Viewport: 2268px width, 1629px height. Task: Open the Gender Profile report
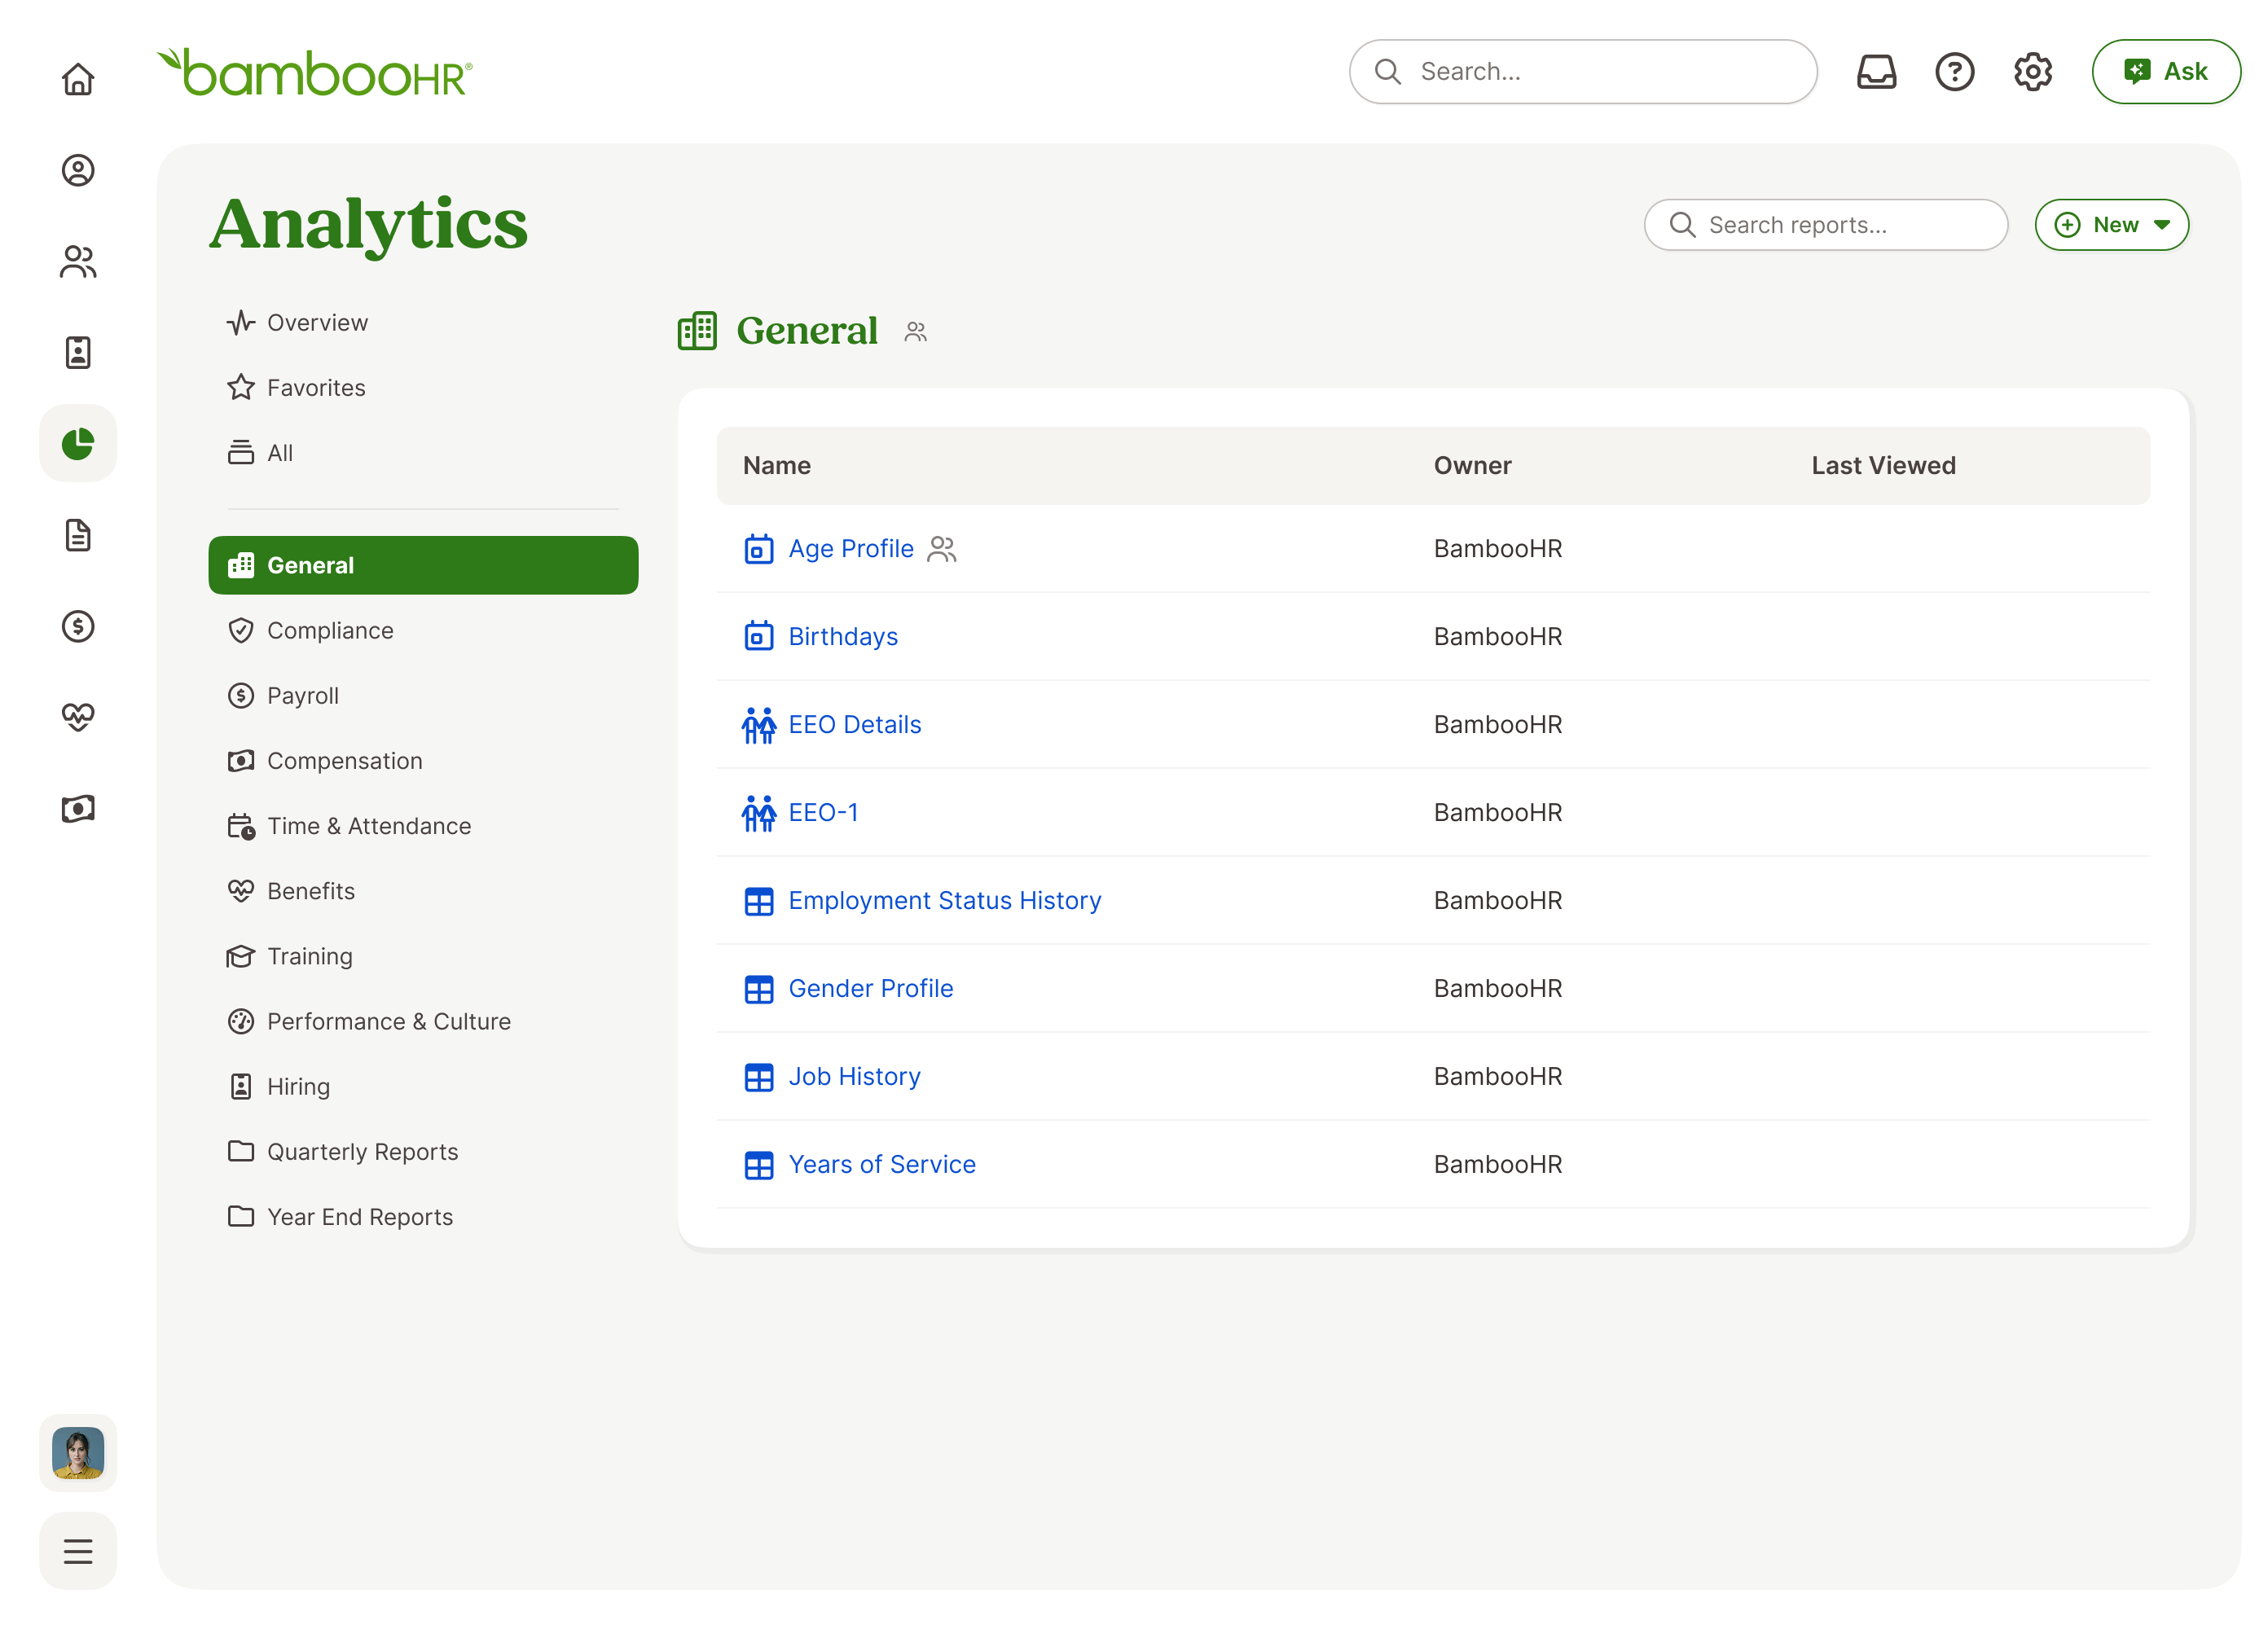(x=871, y=989)
